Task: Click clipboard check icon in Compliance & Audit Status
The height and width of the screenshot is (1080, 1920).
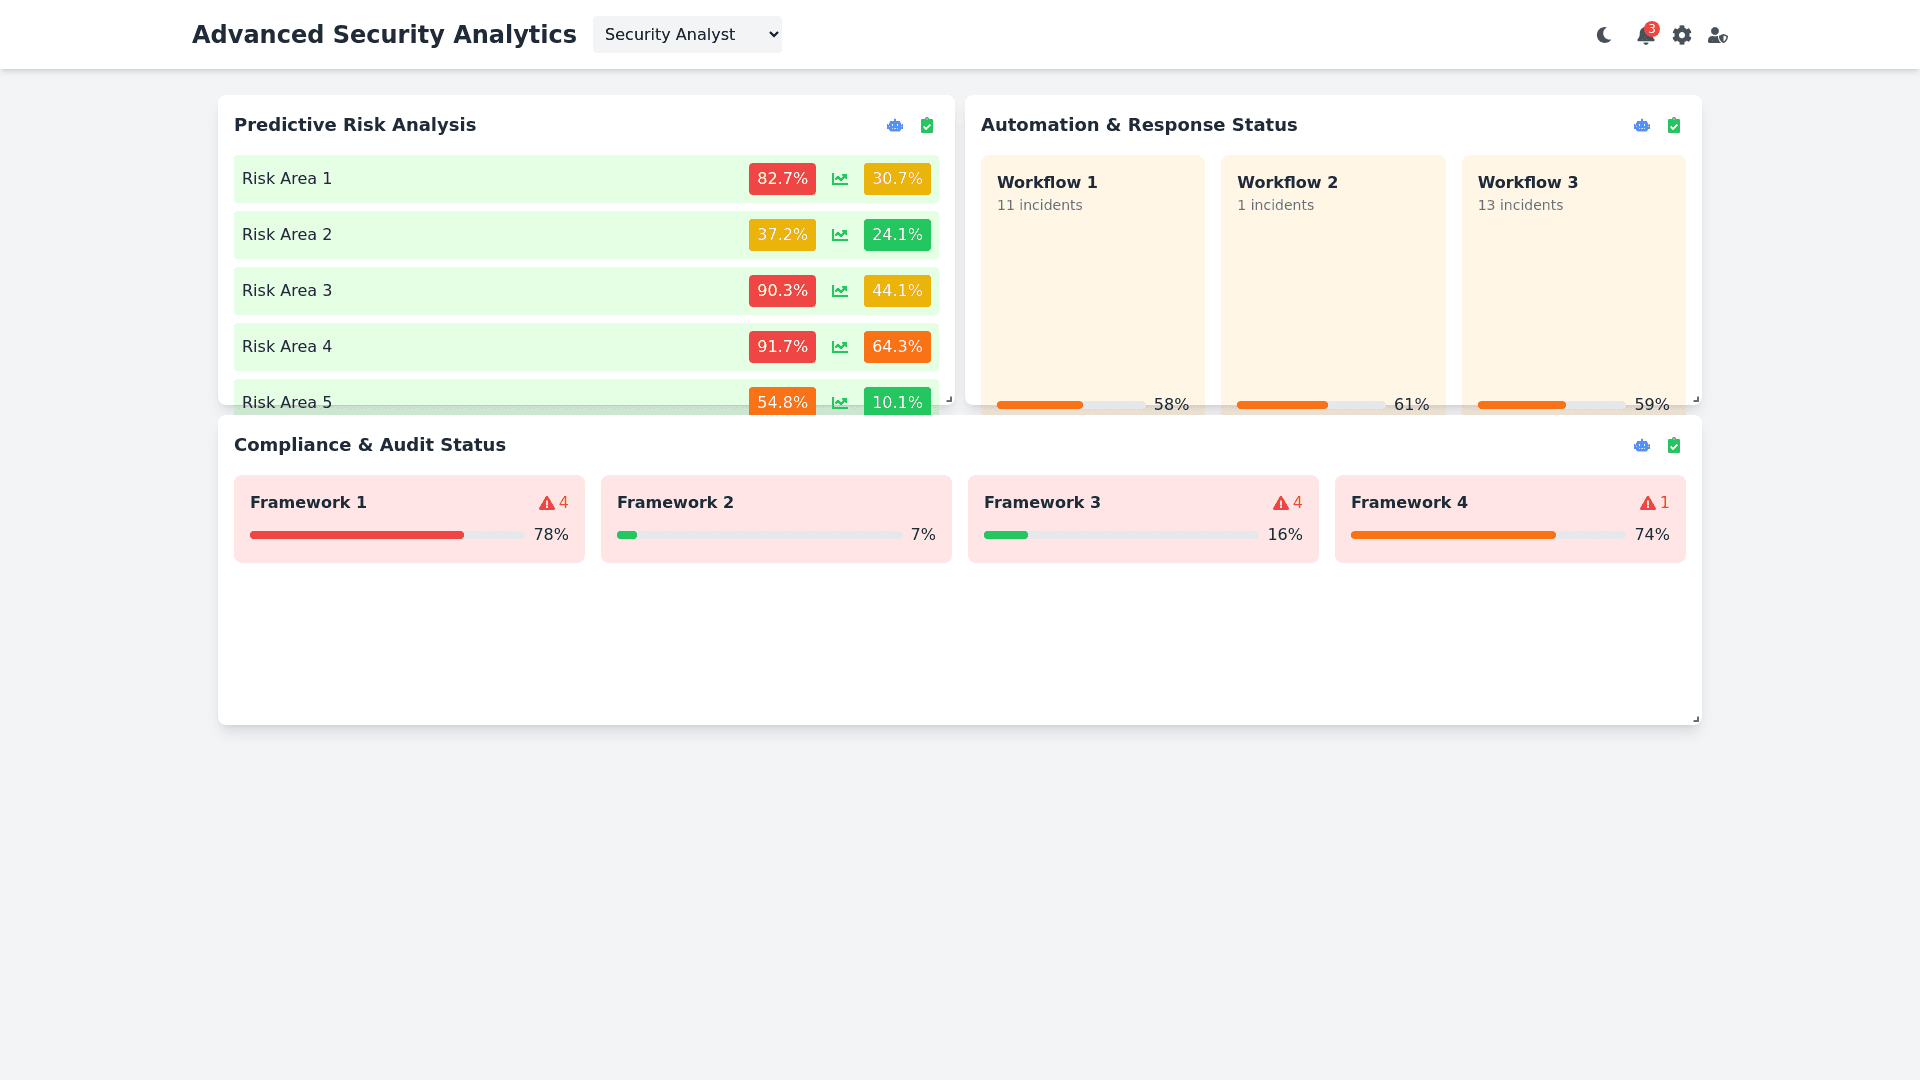Action: [1674, 446]
